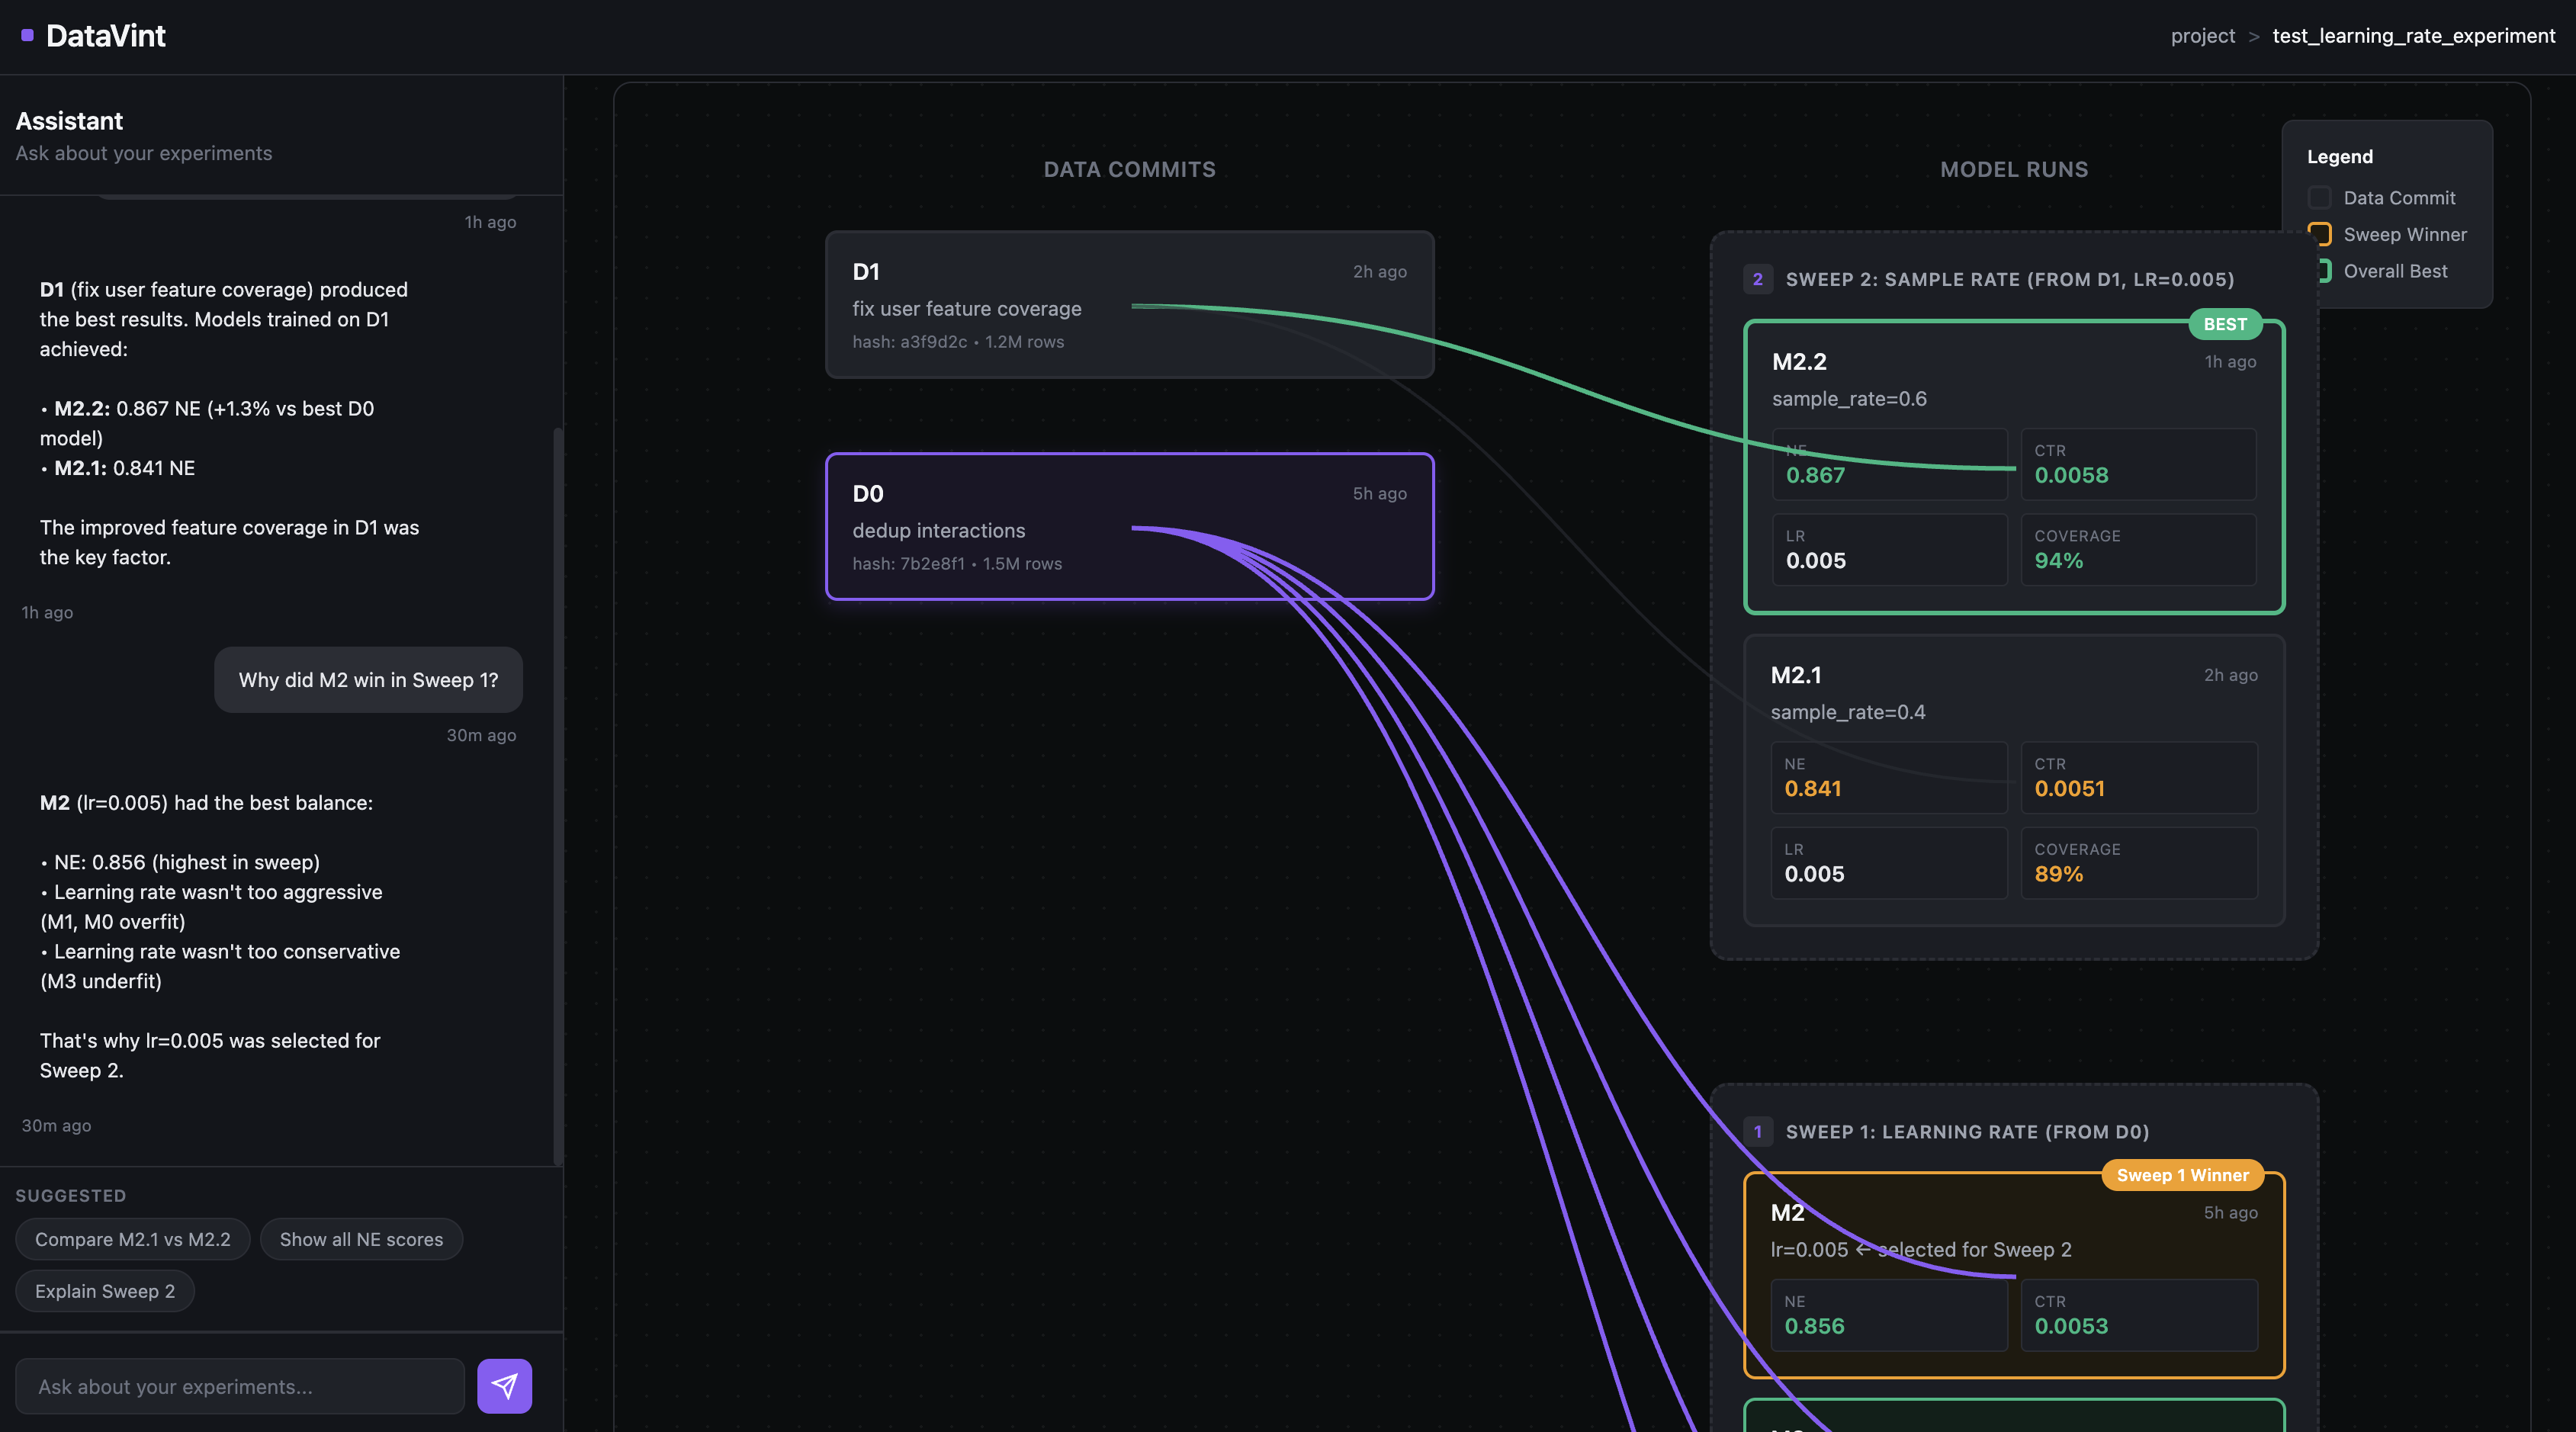The height and width of the screenshot is (1432, 2576).
Task: Click the chat panel vertical scrollbar
Action: point(557,795)
